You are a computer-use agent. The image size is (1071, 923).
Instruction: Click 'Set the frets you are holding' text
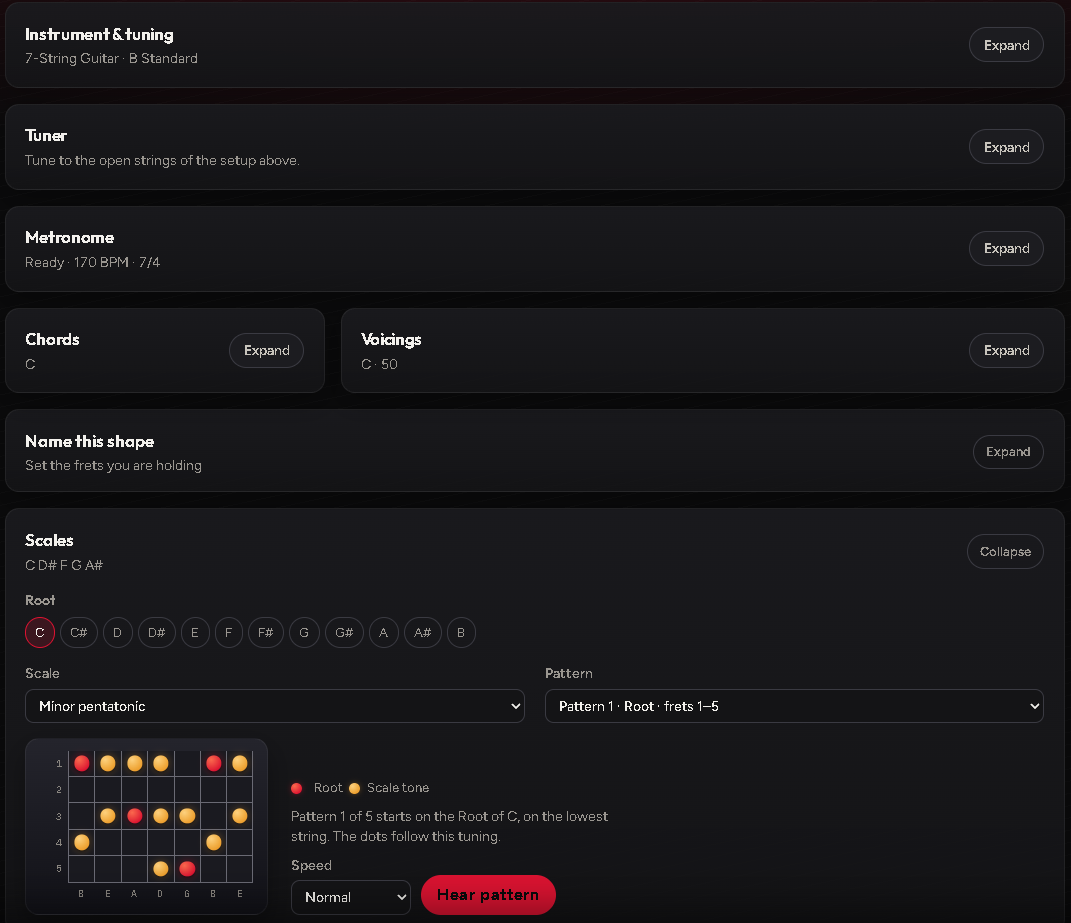click(x=113, y=465)
